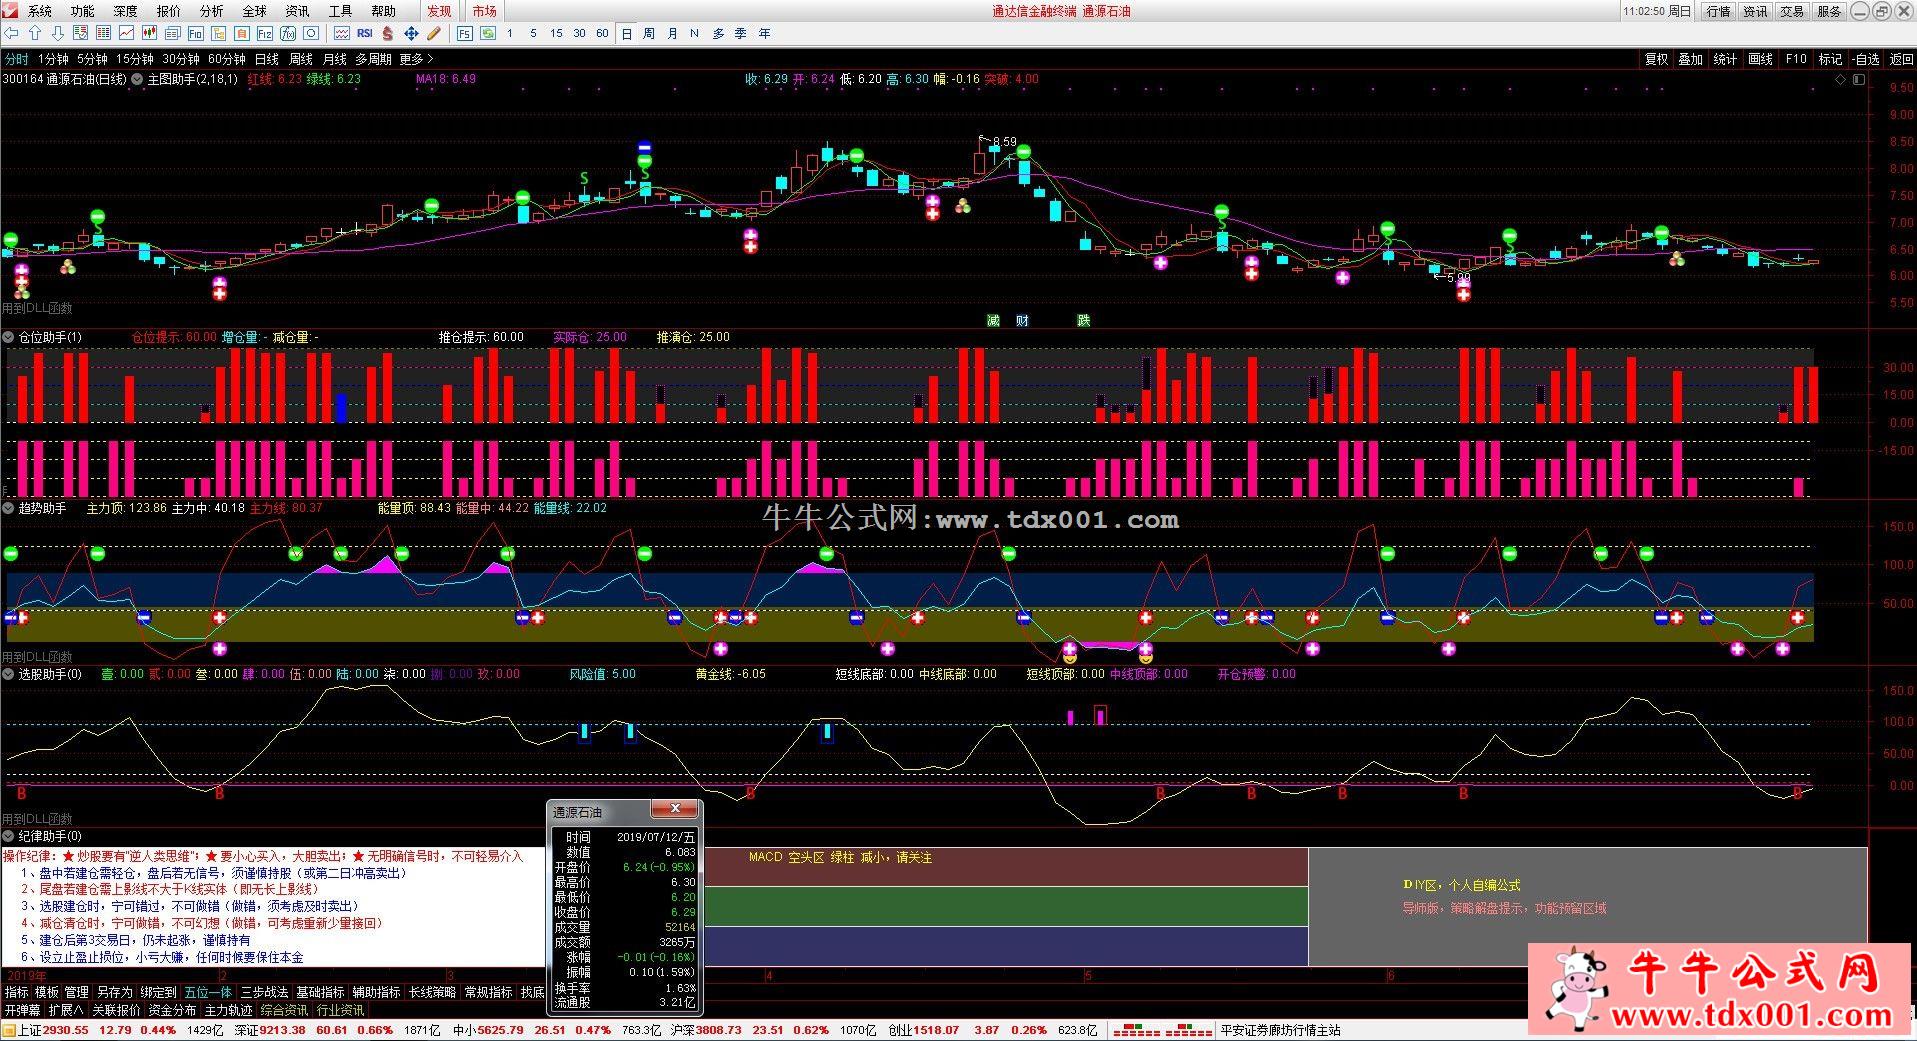The width and height of the screenshot is (1917, 1041).
Task: Switch to 五位一体 indicator tab
Action: coord(208,992)
